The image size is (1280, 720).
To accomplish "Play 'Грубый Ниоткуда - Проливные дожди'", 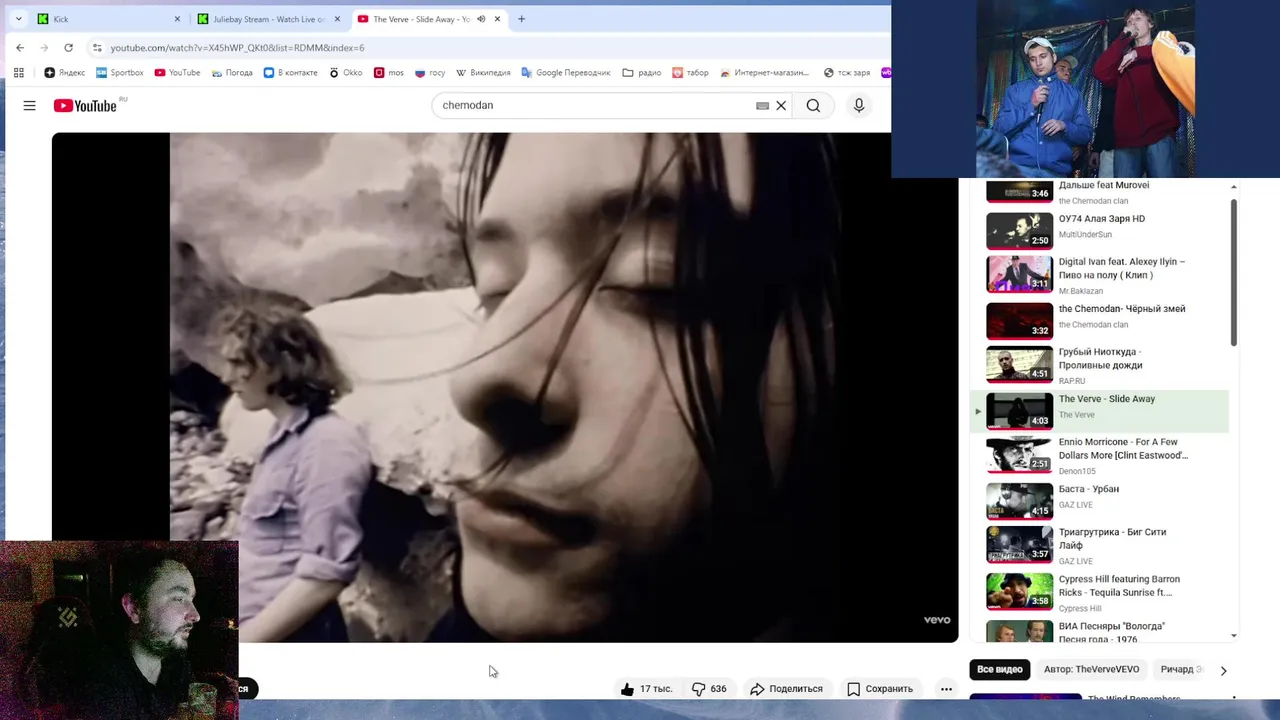I will pyautogui.click(x=1099, y=365).
